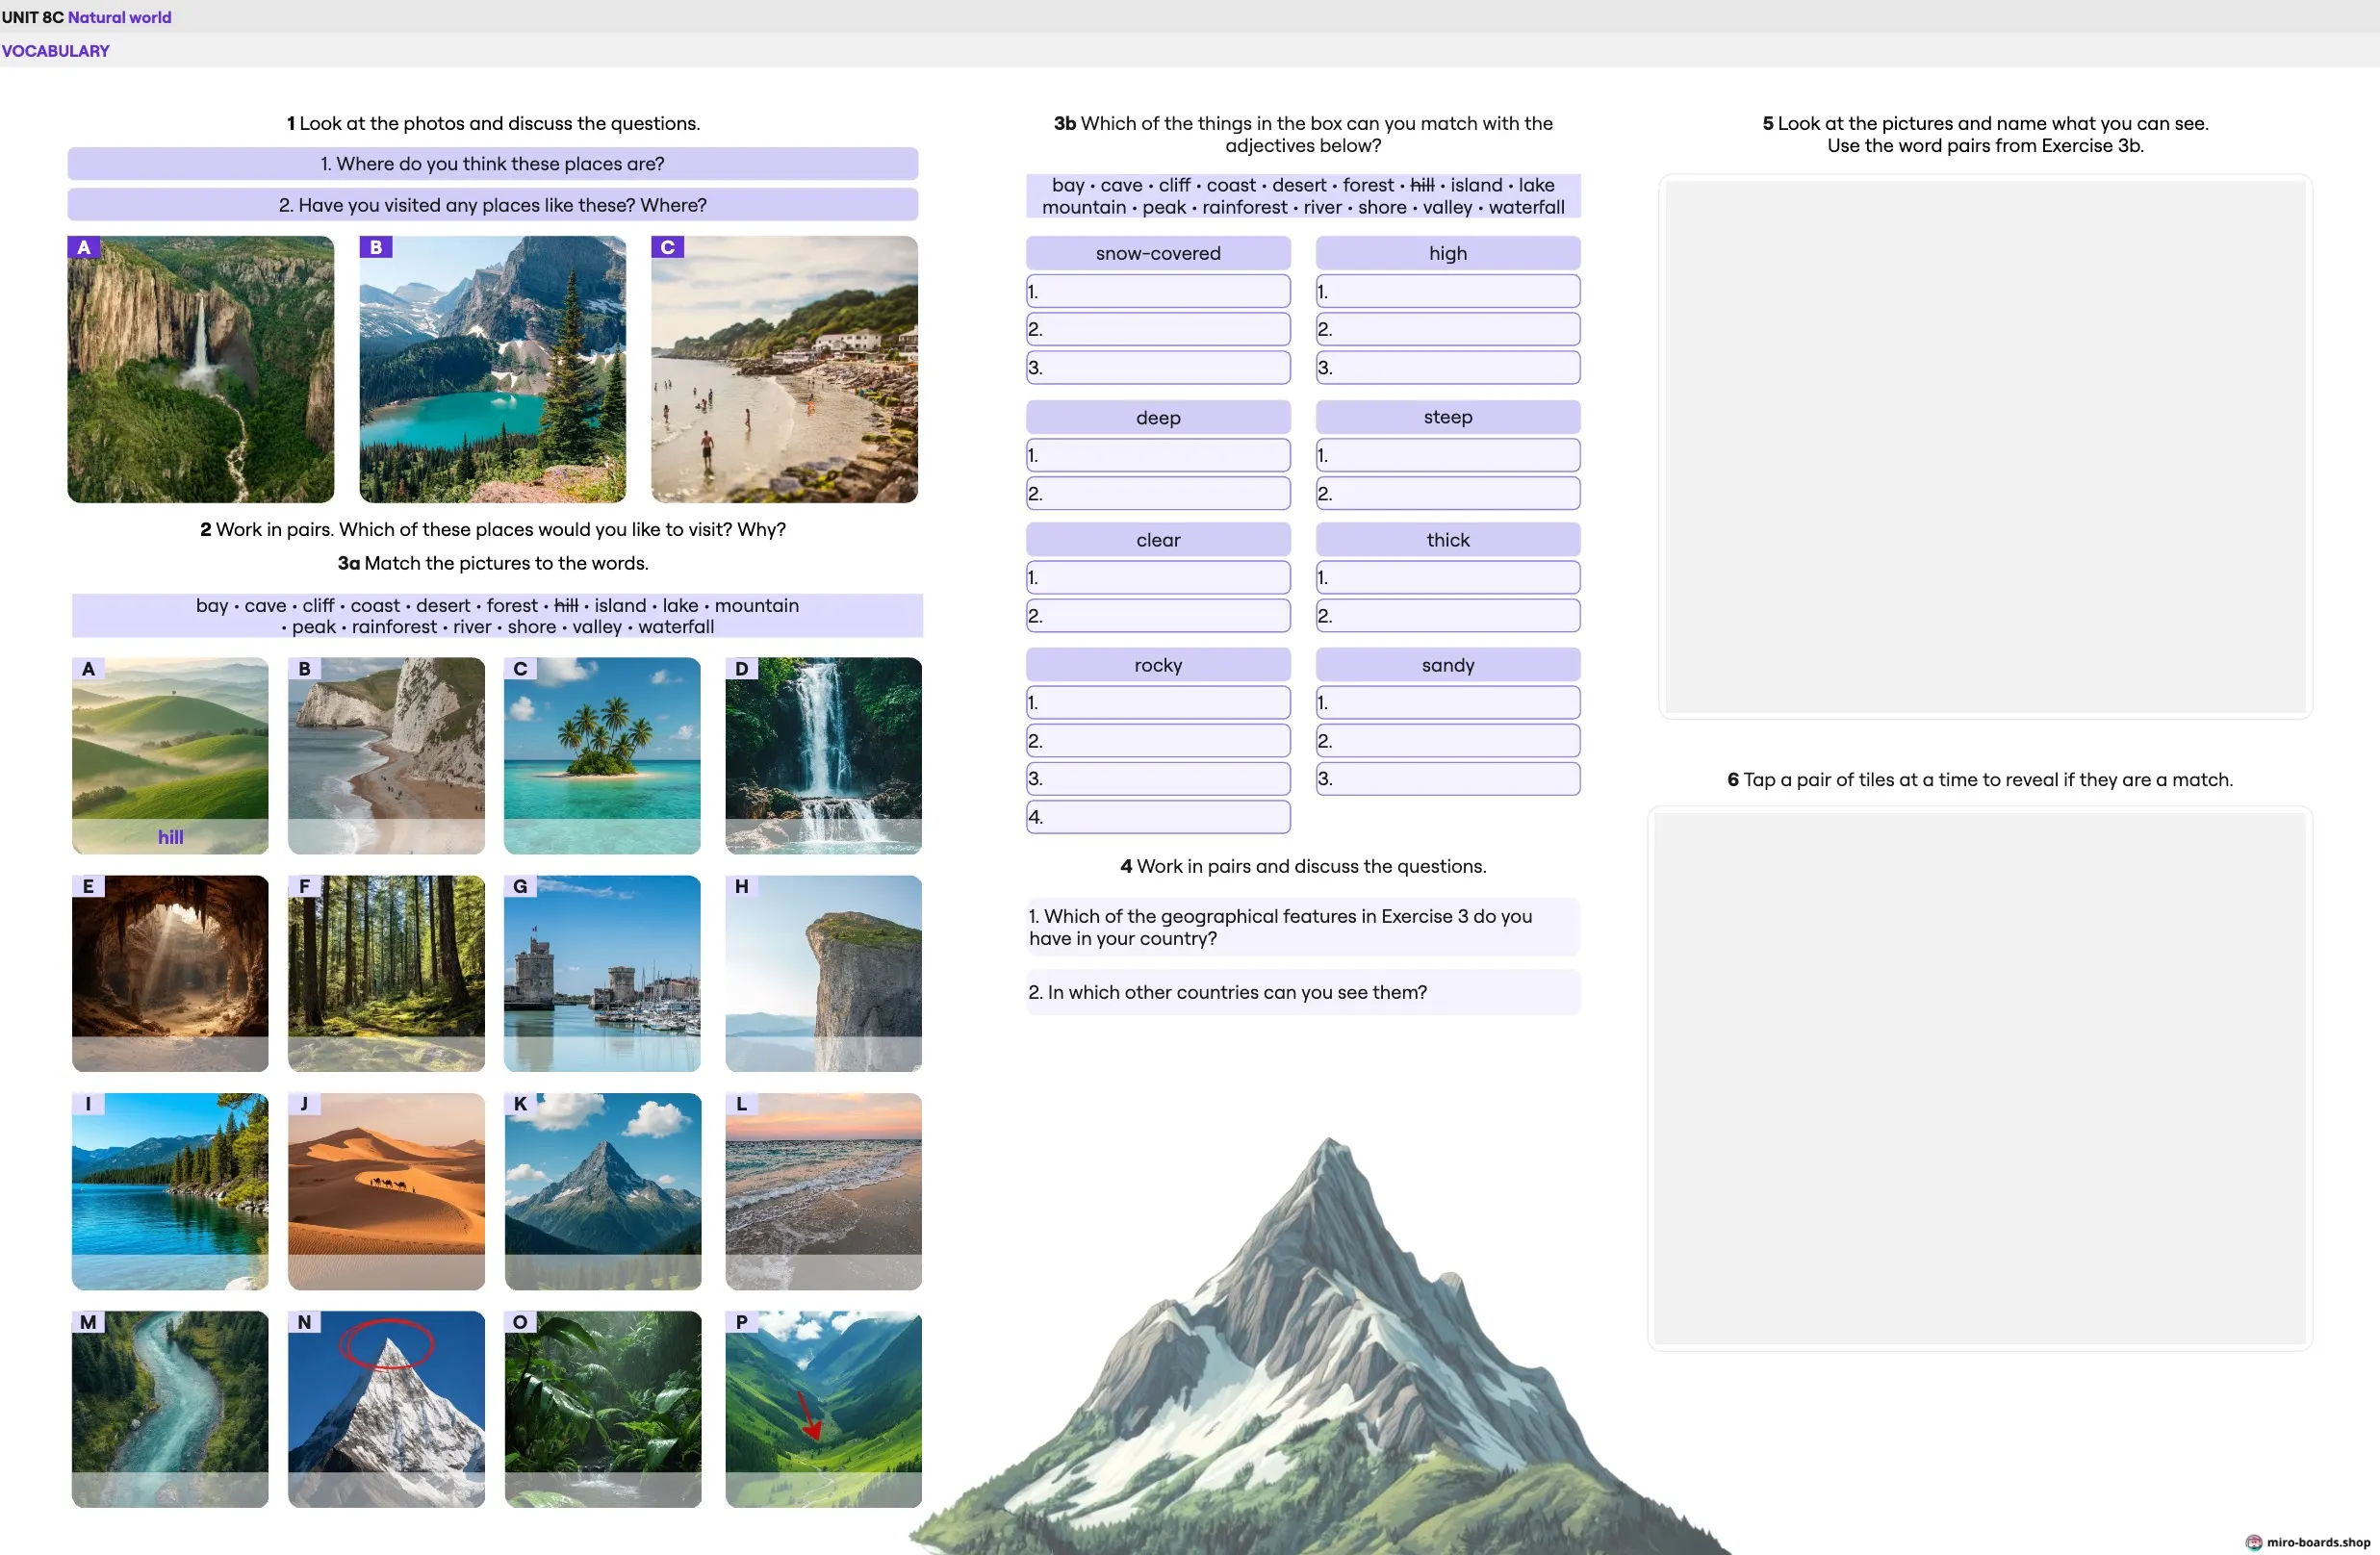Click tile J with desert dunes

click(386, 1191)
